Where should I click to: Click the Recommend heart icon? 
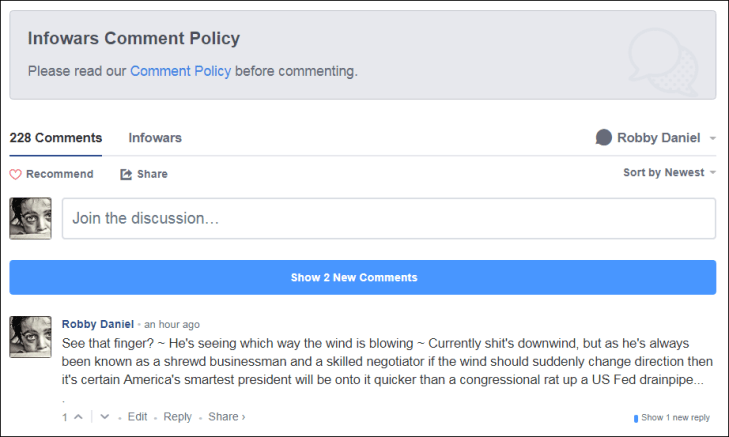(x=15, y=174)
